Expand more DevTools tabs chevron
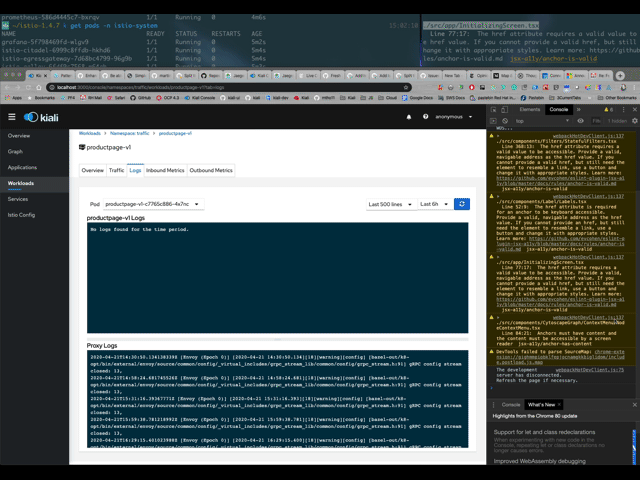 click(x=578, y=109)
